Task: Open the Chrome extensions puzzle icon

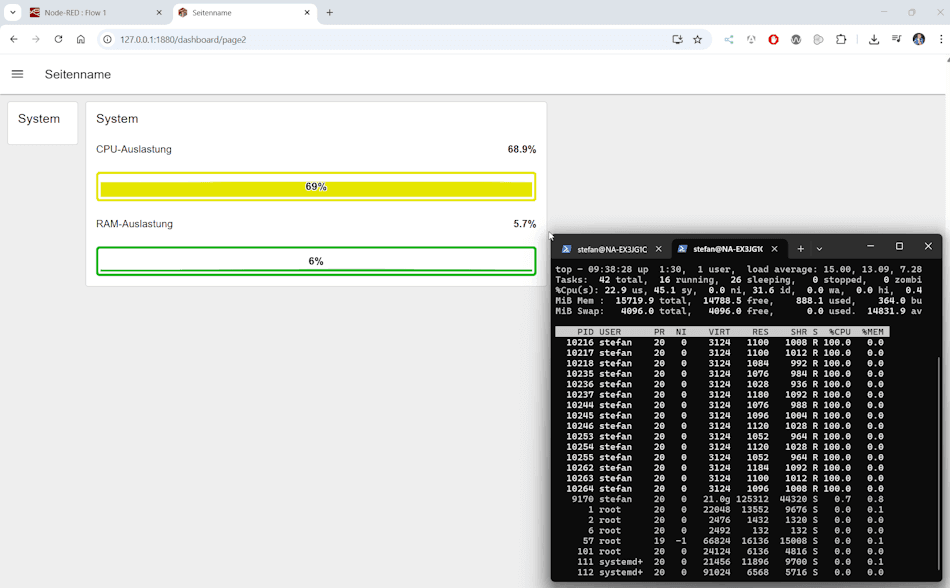Action: (x=841, y=38)
